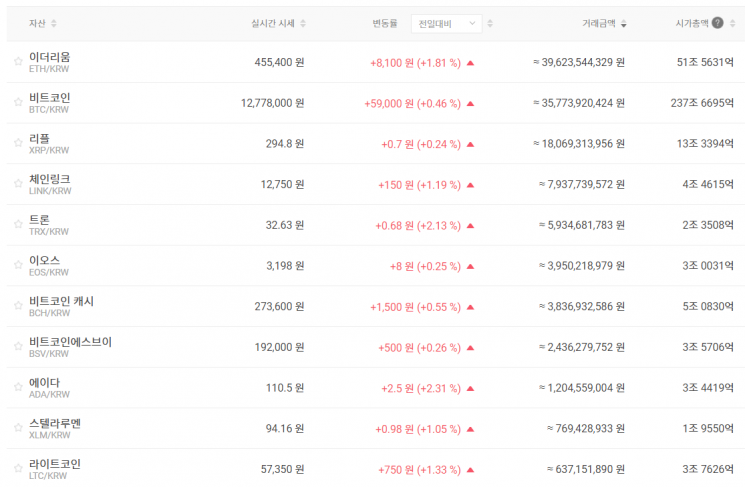Click the up triangle in 비트코인 캐시 row
Viewport: 745px width, 487px height.
[x=470, y=307]
